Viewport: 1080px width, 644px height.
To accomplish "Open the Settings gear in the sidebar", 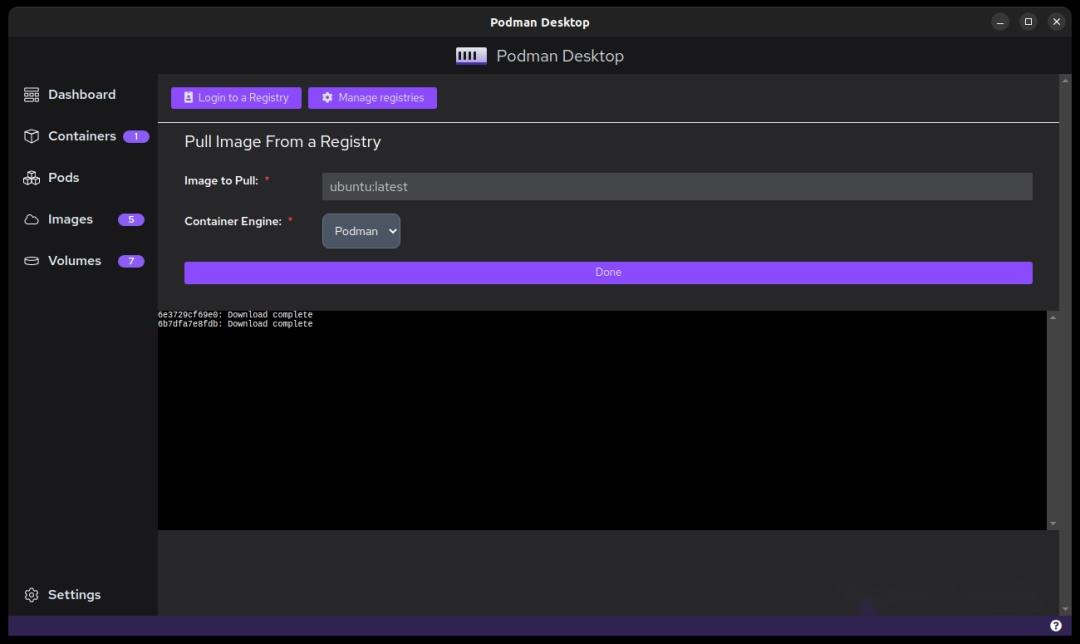I will tap(31, 594).
